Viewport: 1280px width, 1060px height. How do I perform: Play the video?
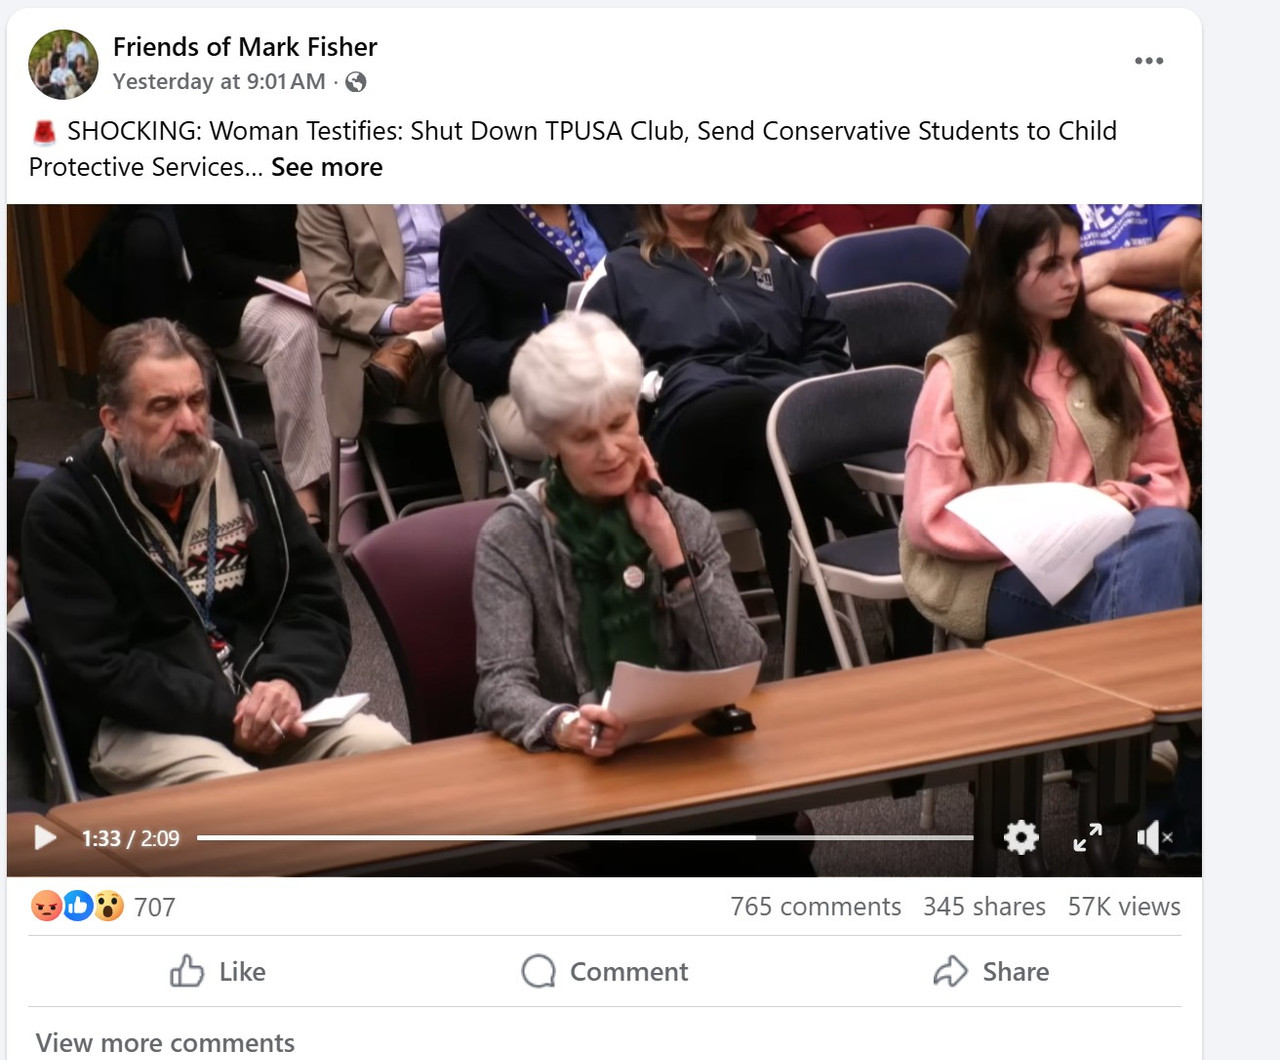point(45,837)
